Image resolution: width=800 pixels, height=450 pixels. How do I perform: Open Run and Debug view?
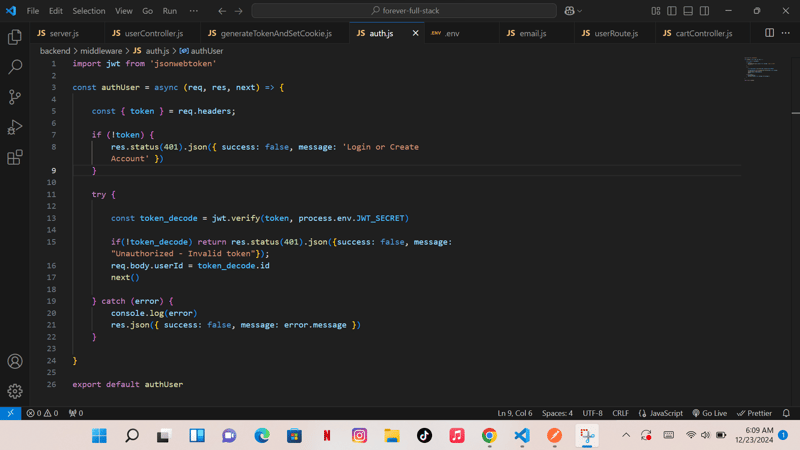(15, 127)
